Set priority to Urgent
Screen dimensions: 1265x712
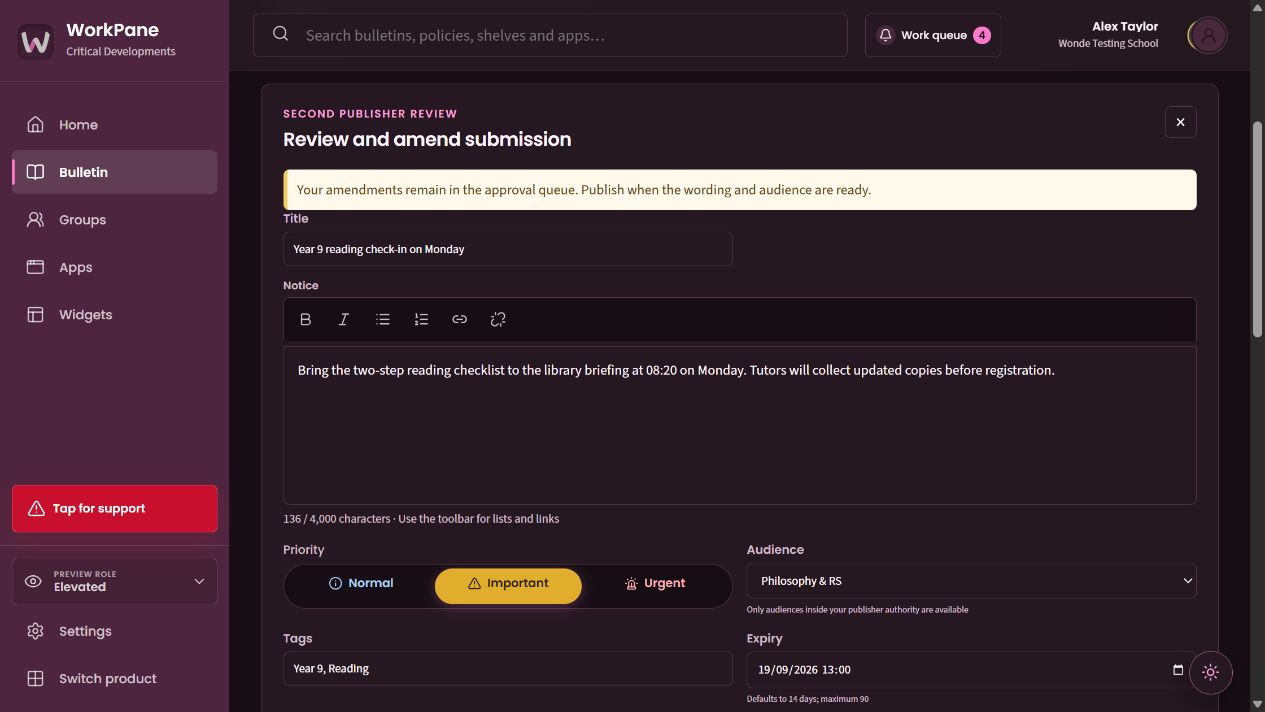[655, 584]
